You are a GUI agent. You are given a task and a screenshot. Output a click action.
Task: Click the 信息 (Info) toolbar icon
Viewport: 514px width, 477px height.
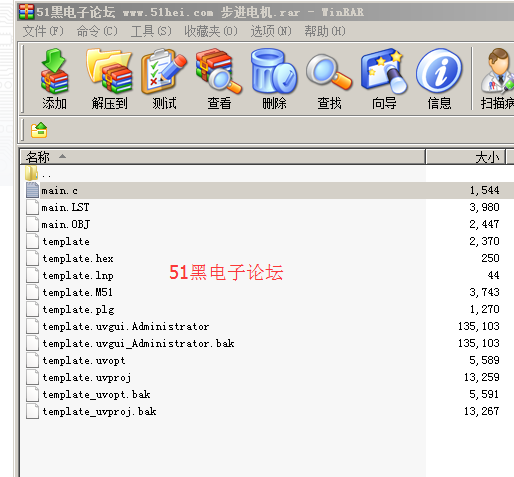439,71
